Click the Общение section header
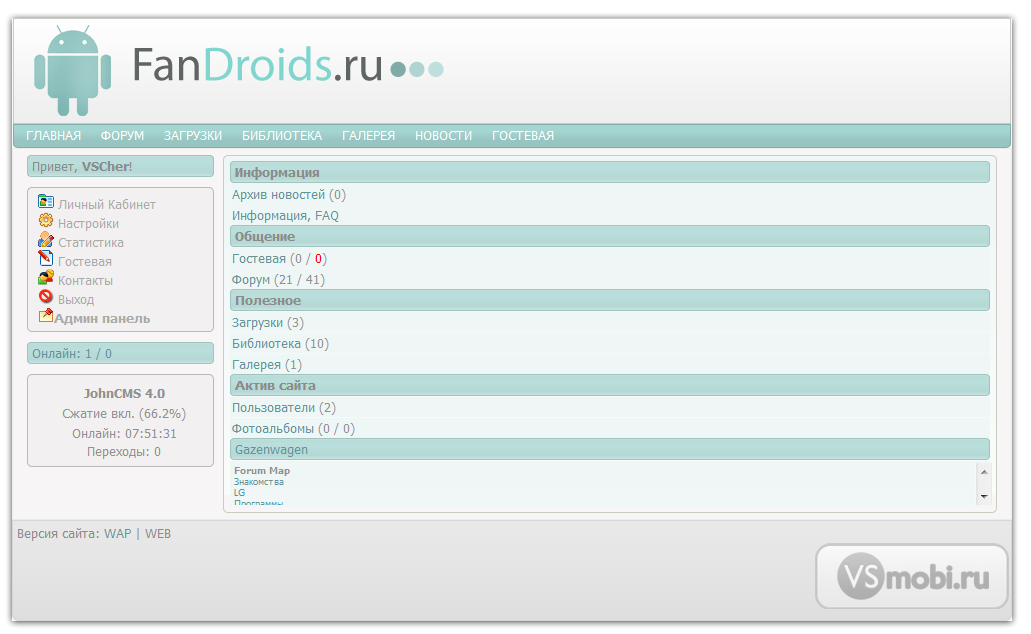The image size is (1031, 634). 610,236
